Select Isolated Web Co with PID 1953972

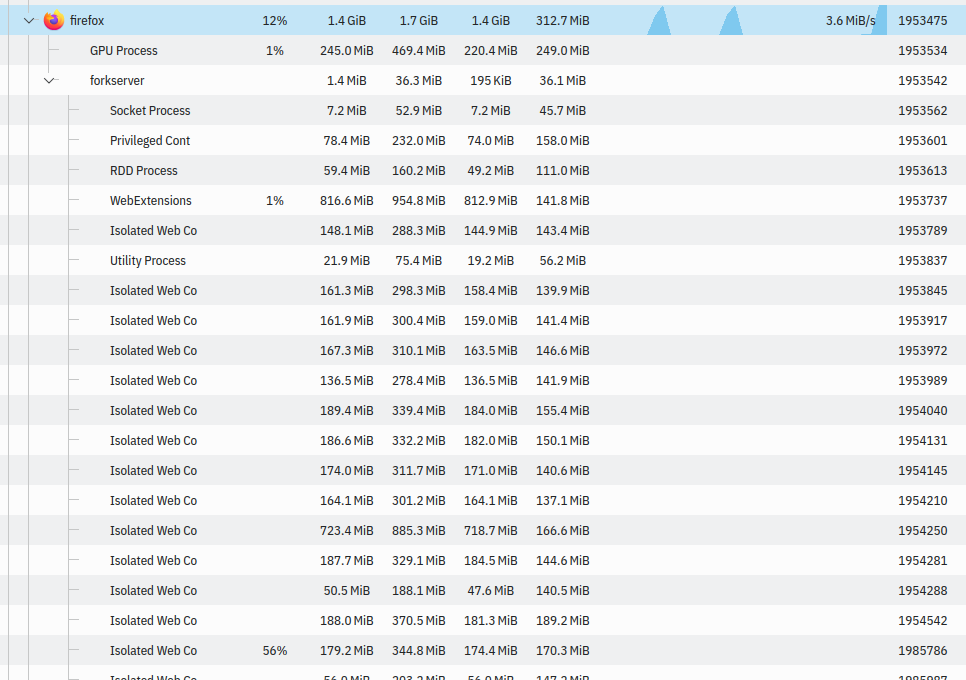(x=483, y=350)
